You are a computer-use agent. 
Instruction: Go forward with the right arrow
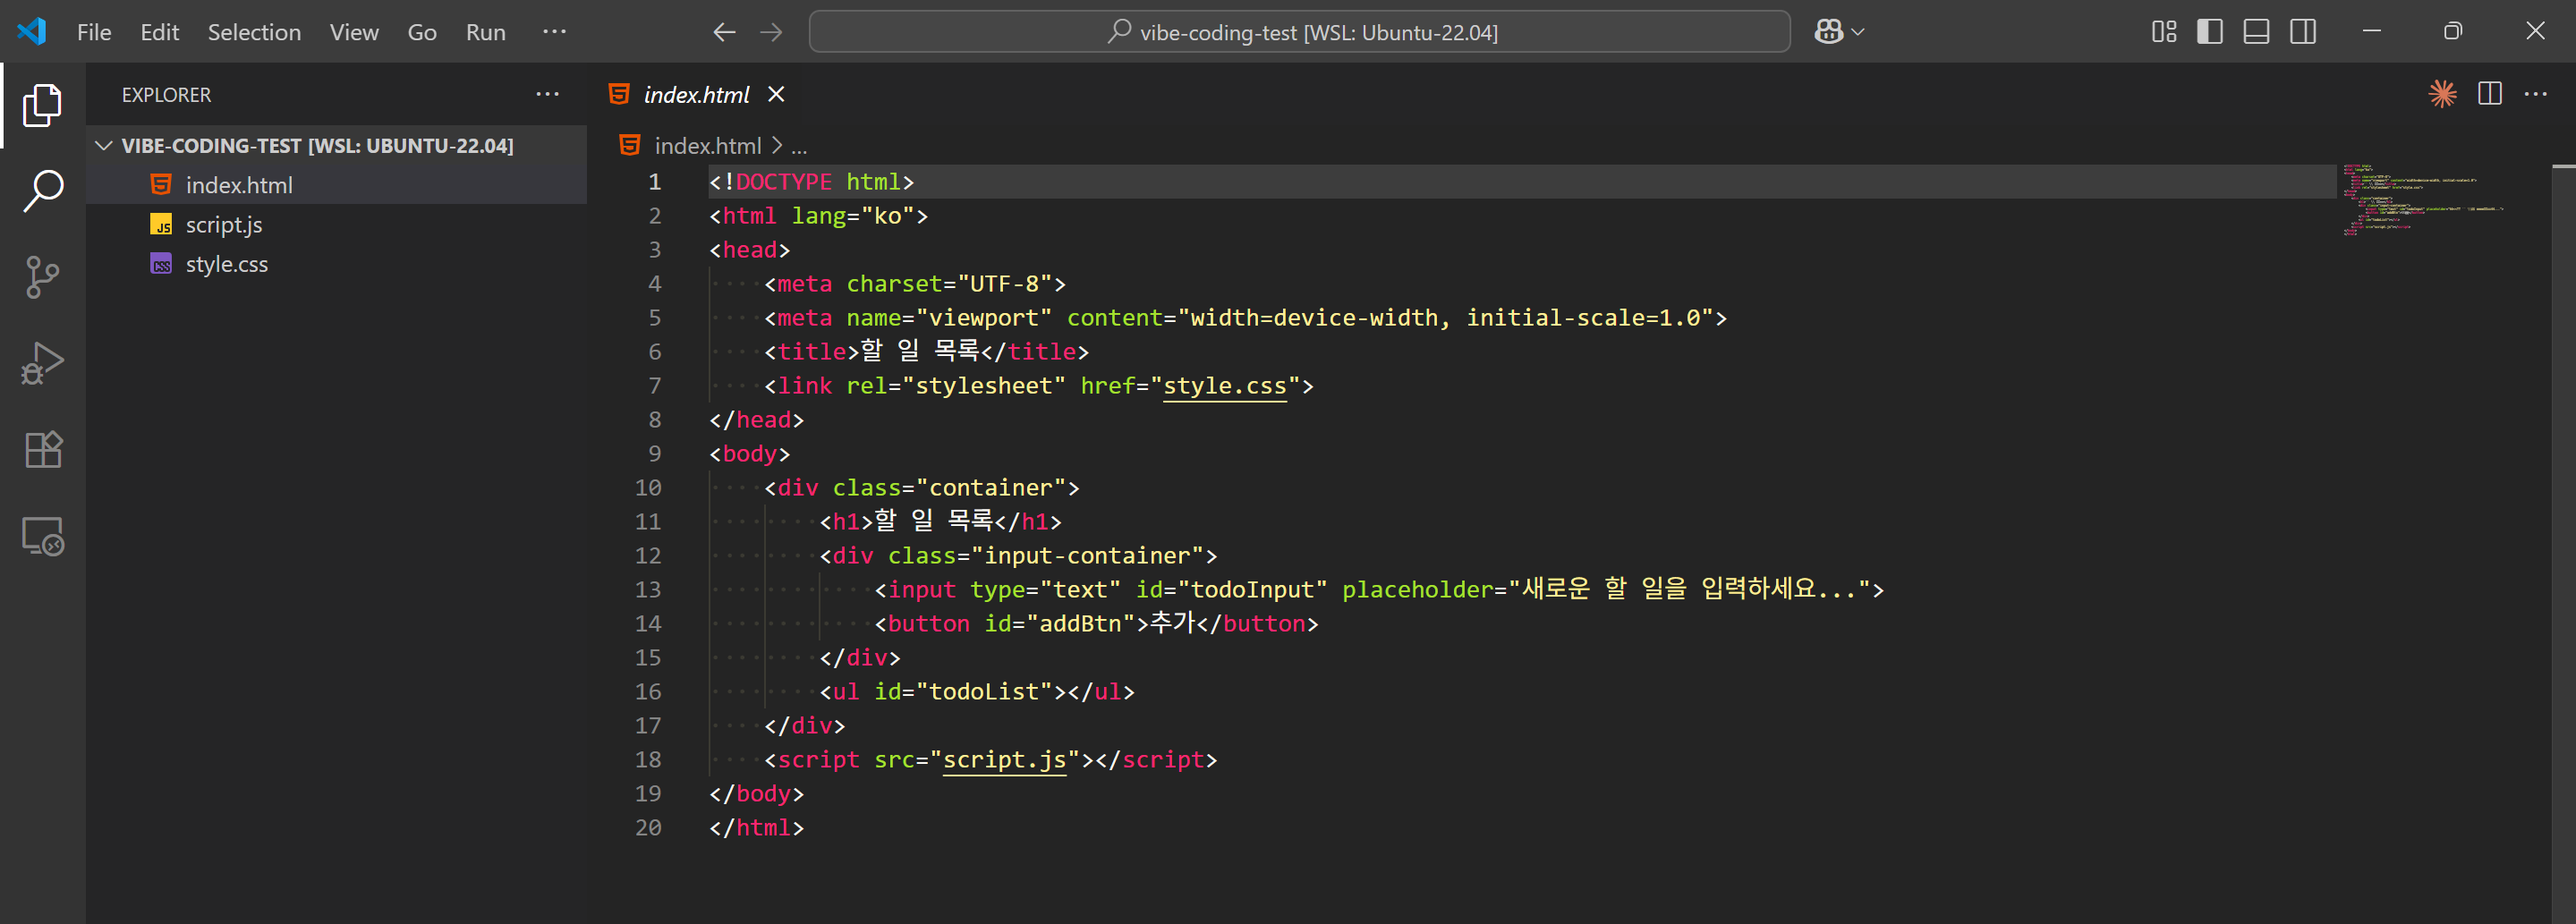[771, 32]
